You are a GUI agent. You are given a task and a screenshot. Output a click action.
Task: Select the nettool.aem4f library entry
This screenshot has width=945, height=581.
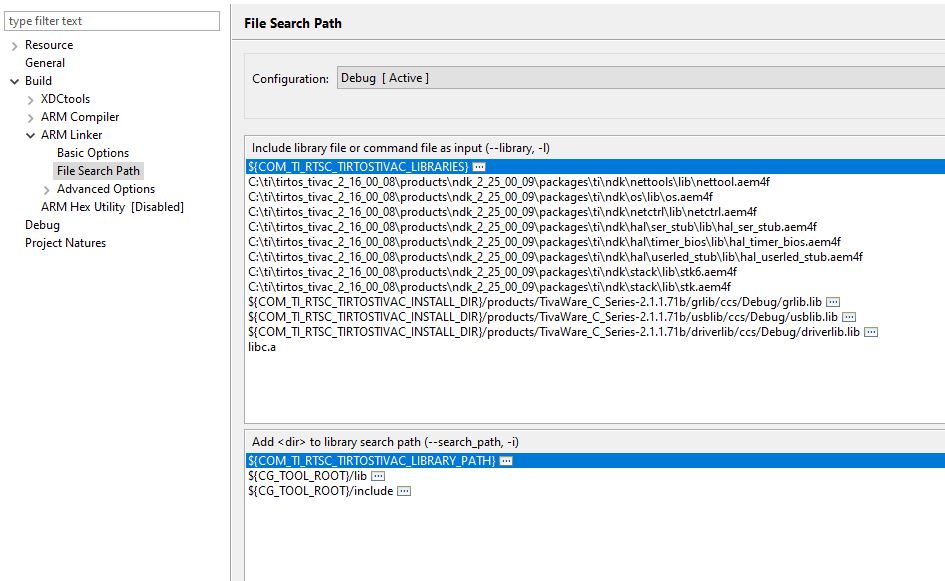coord(509,182)
